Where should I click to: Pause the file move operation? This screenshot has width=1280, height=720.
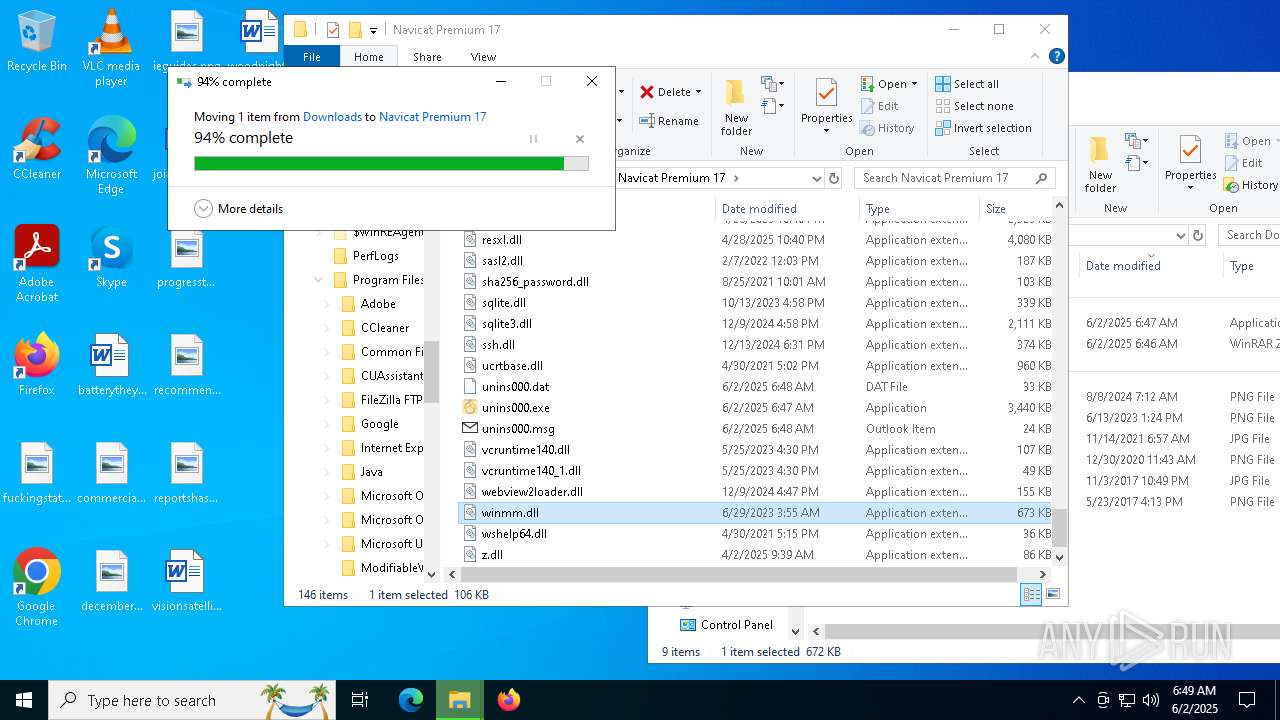[x=533, y=139]
